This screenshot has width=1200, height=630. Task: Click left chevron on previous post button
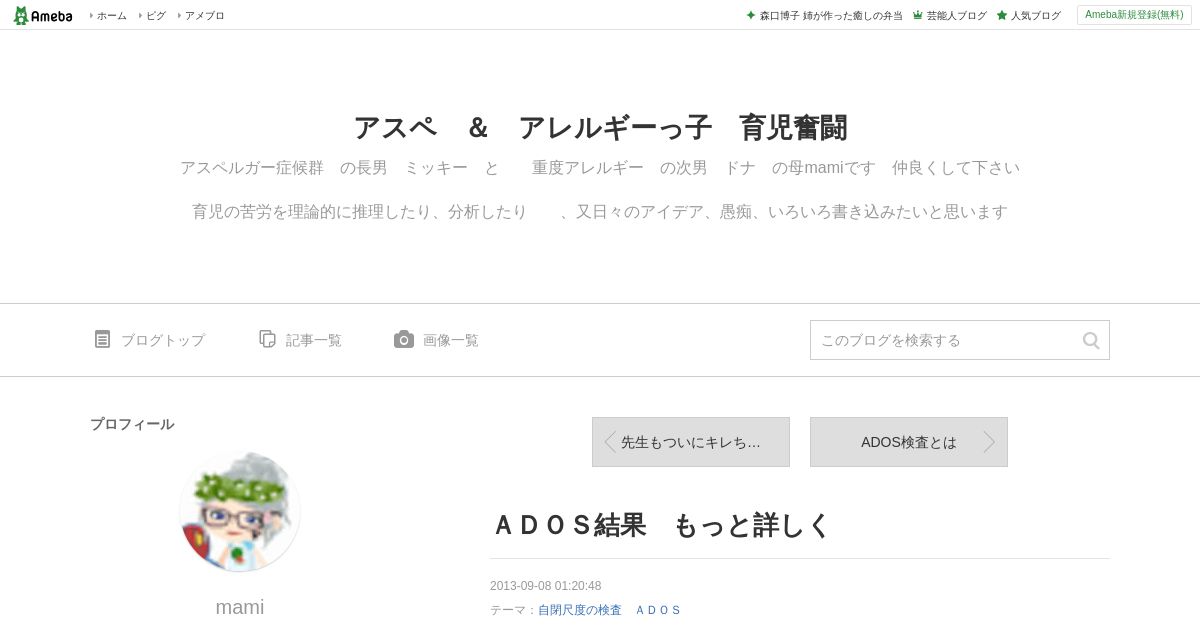(x=609, y=442)
